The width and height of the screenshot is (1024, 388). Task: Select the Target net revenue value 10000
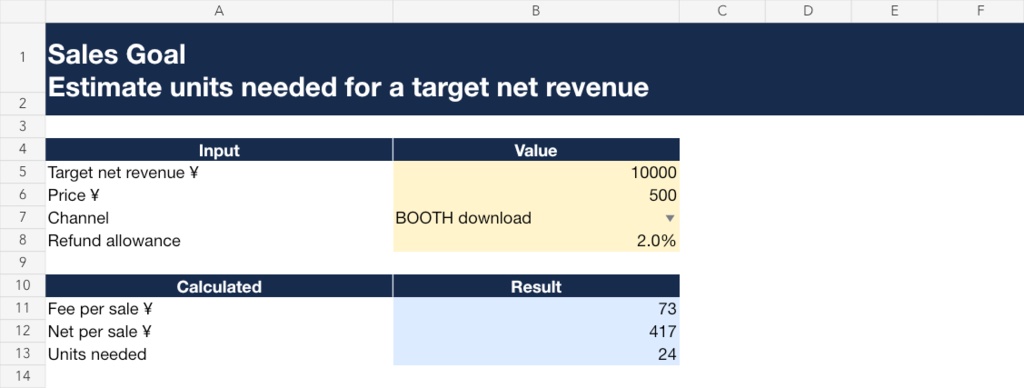[536, 172]
